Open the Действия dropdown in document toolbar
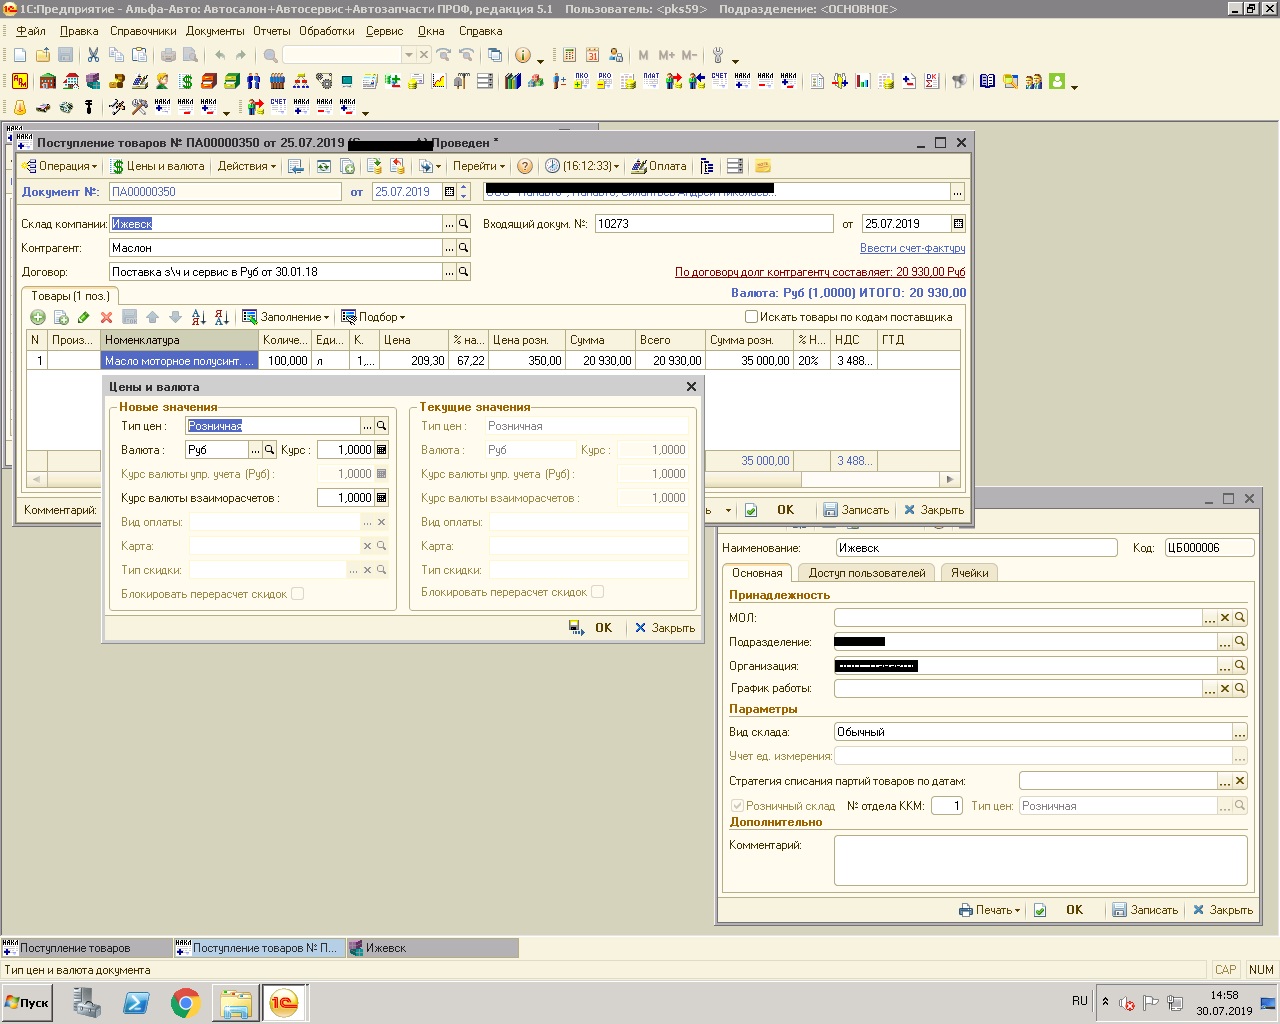Image resolution: width=1280 pixels, height=1024 pixels. tap(248, 166)
